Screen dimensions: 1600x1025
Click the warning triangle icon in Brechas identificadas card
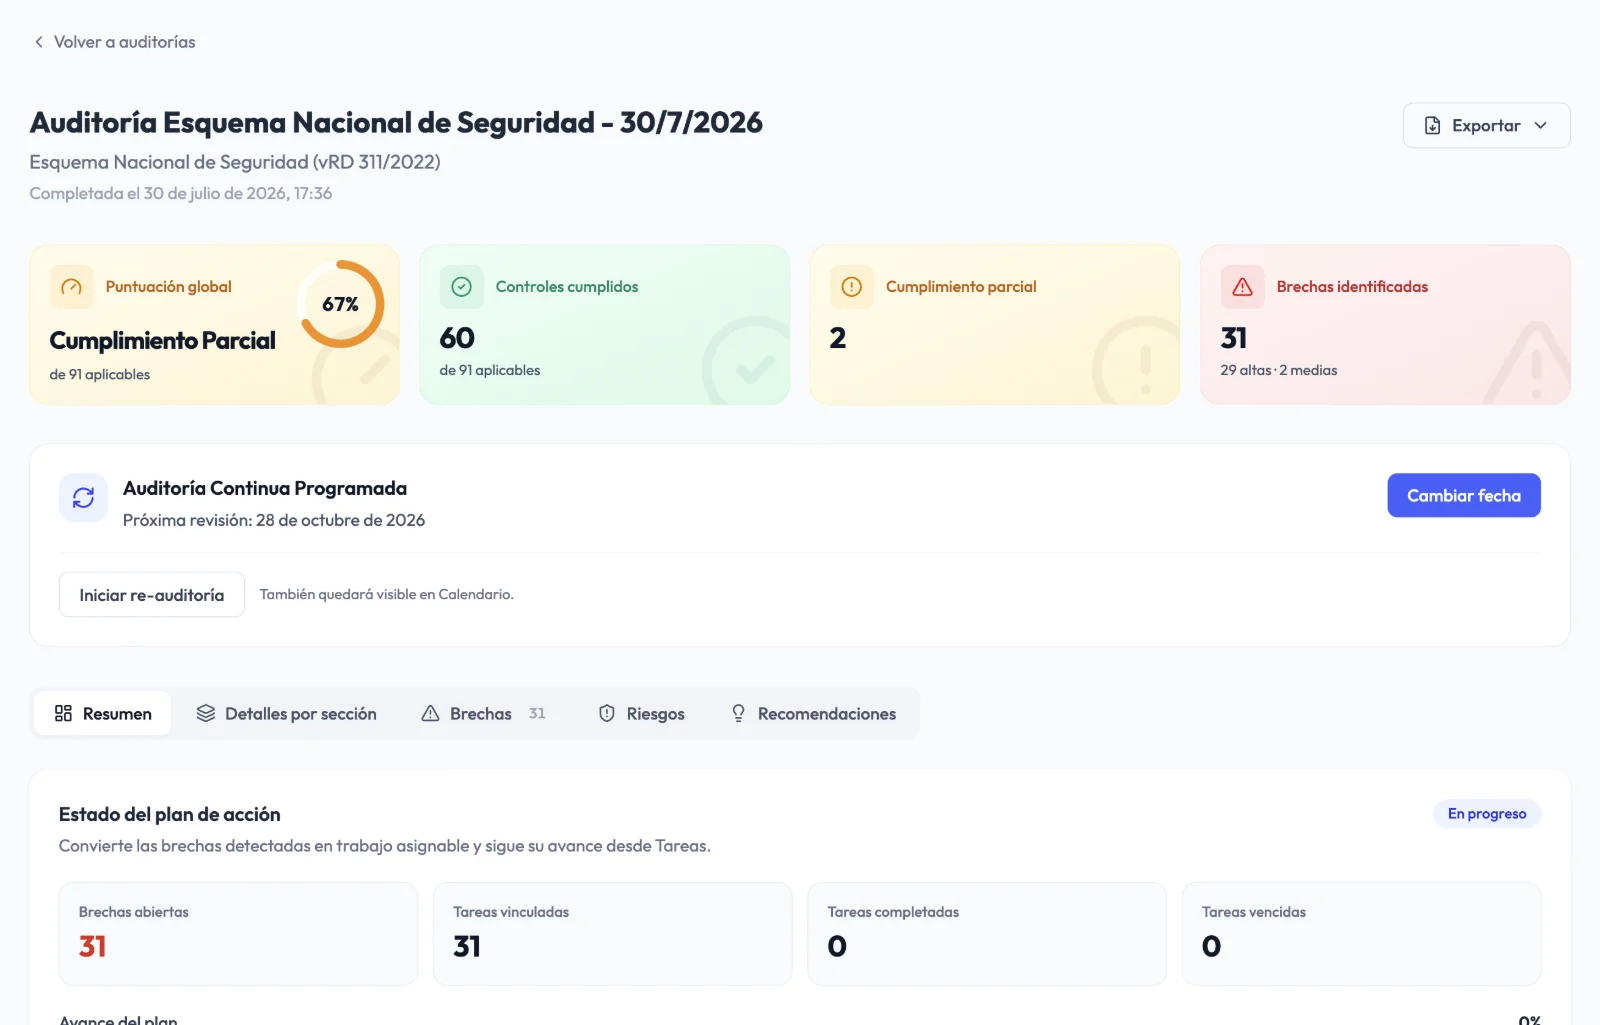(x=1242, y=287)
